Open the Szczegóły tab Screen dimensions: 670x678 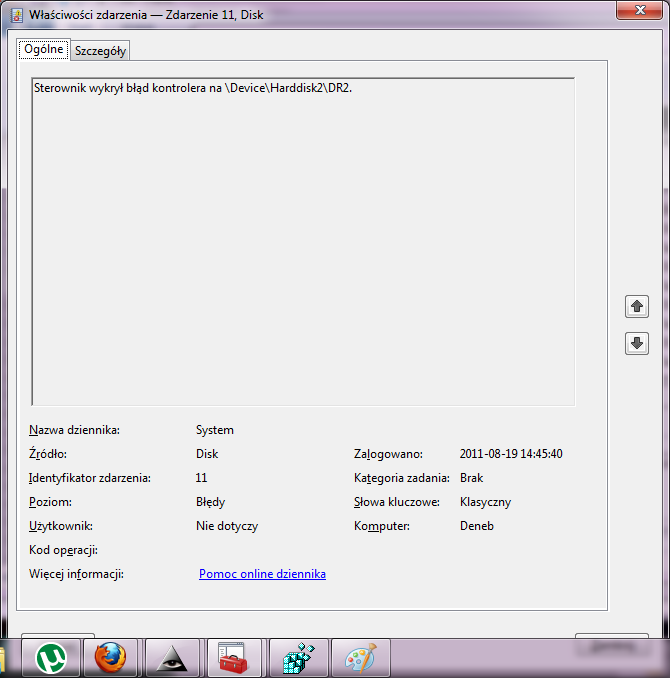pos(100,51)
